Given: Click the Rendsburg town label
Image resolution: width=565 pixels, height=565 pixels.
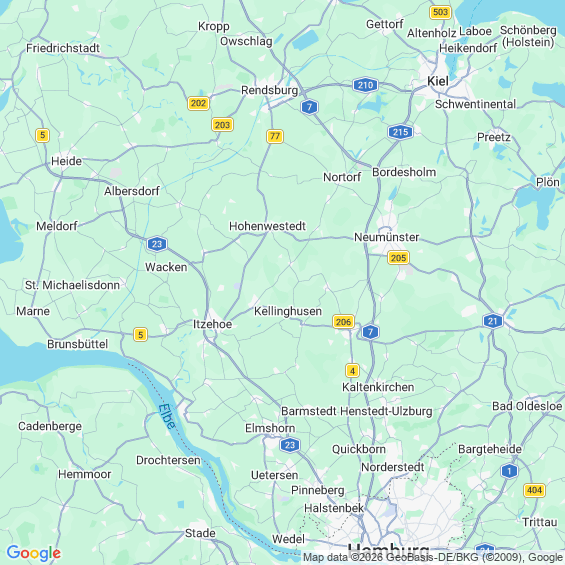Looking at the screenshot, I should (x=270, y=90).
